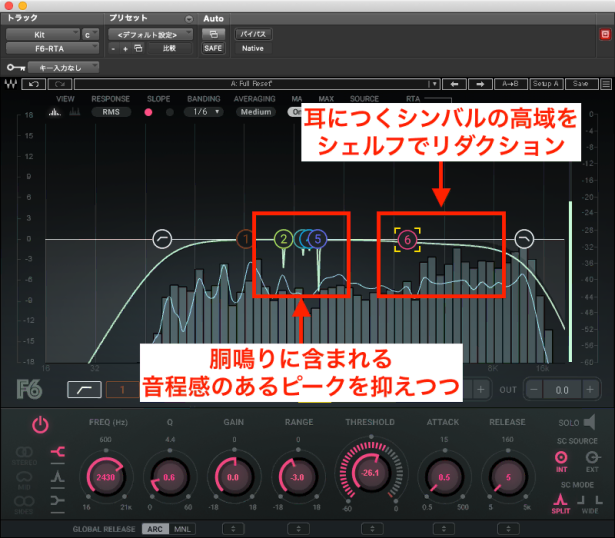
Task: Set band to Stereo processing mode
Action: (24, 456)
